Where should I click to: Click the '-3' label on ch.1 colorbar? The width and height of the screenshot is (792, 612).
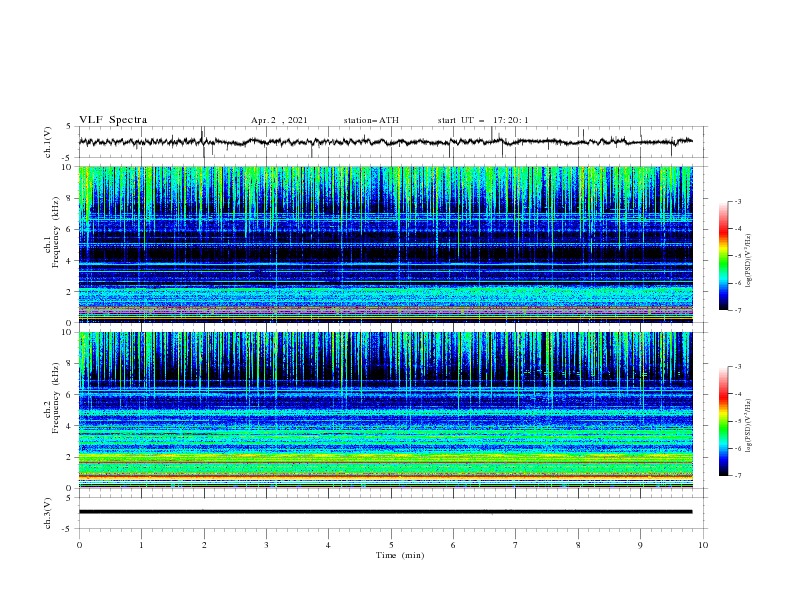pyautogui.click(x=737, y=201)
